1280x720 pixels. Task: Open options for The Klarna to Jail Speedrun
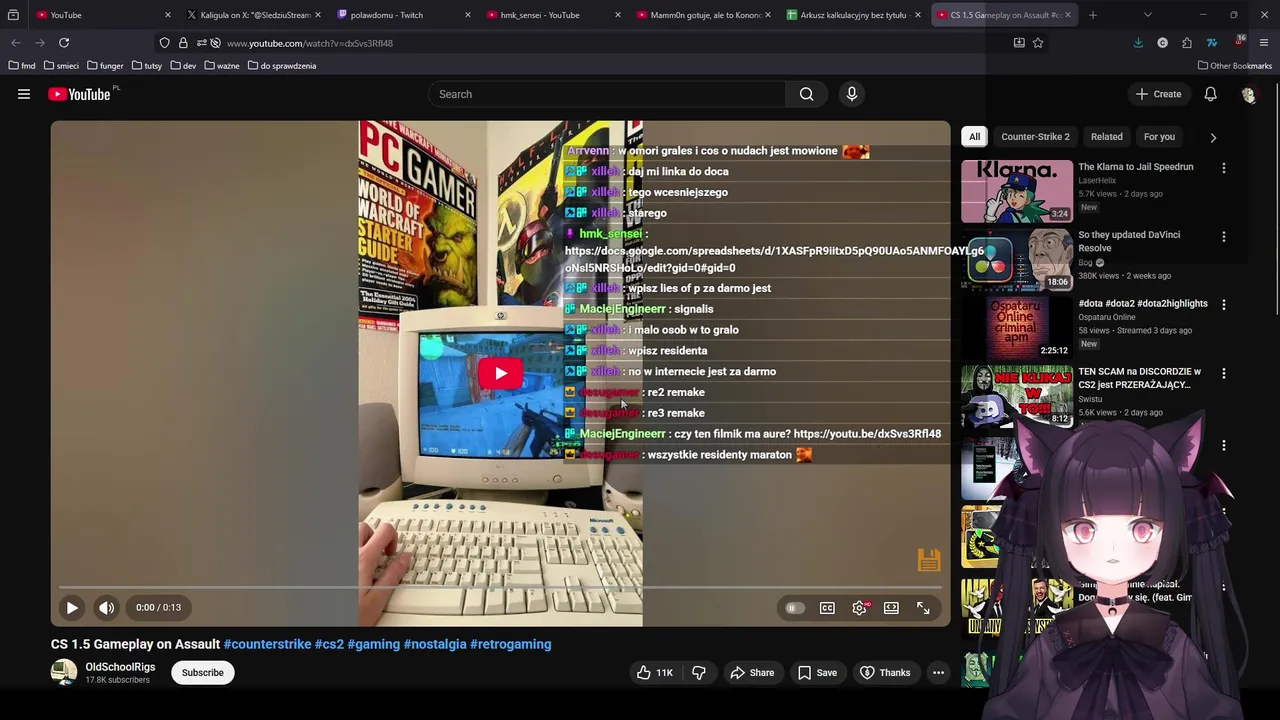point(1224,168)
